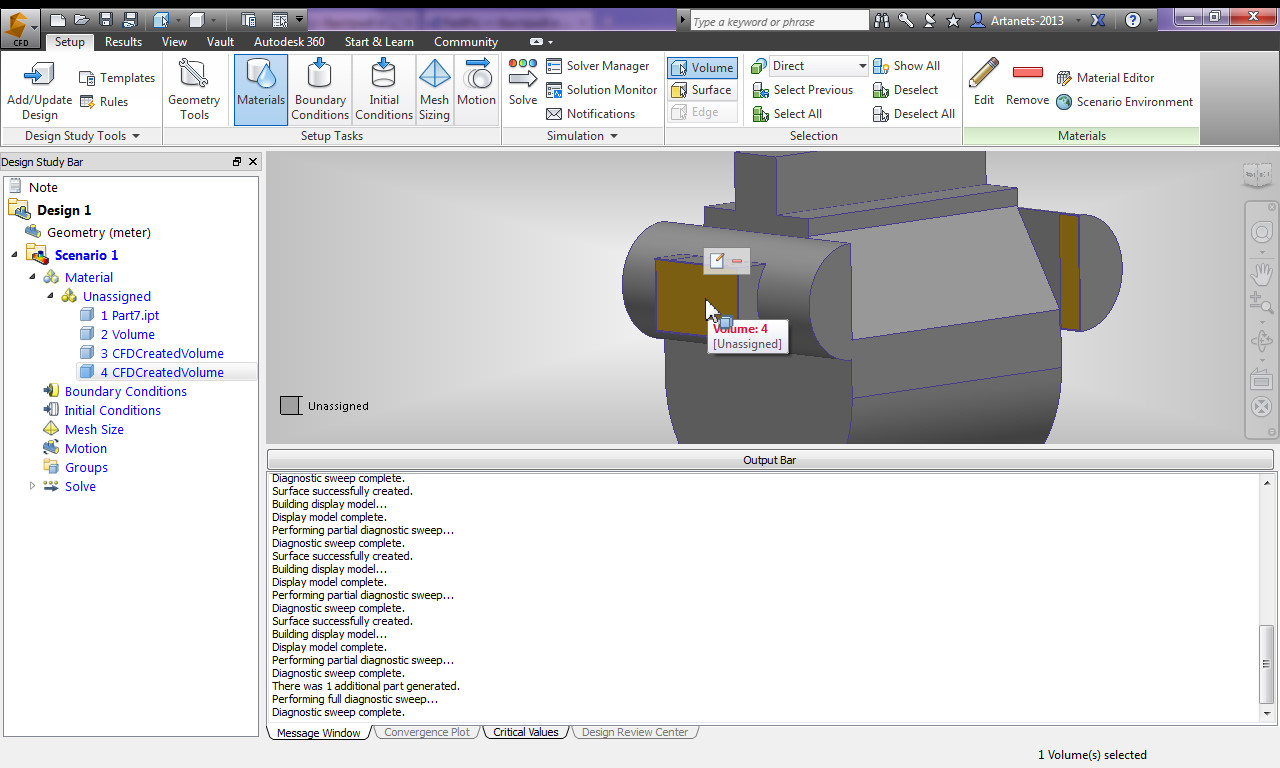This screenshot has width=1280, height=768.
Task: Switch to the Community ribbon tab
Action: coord(465,42)
